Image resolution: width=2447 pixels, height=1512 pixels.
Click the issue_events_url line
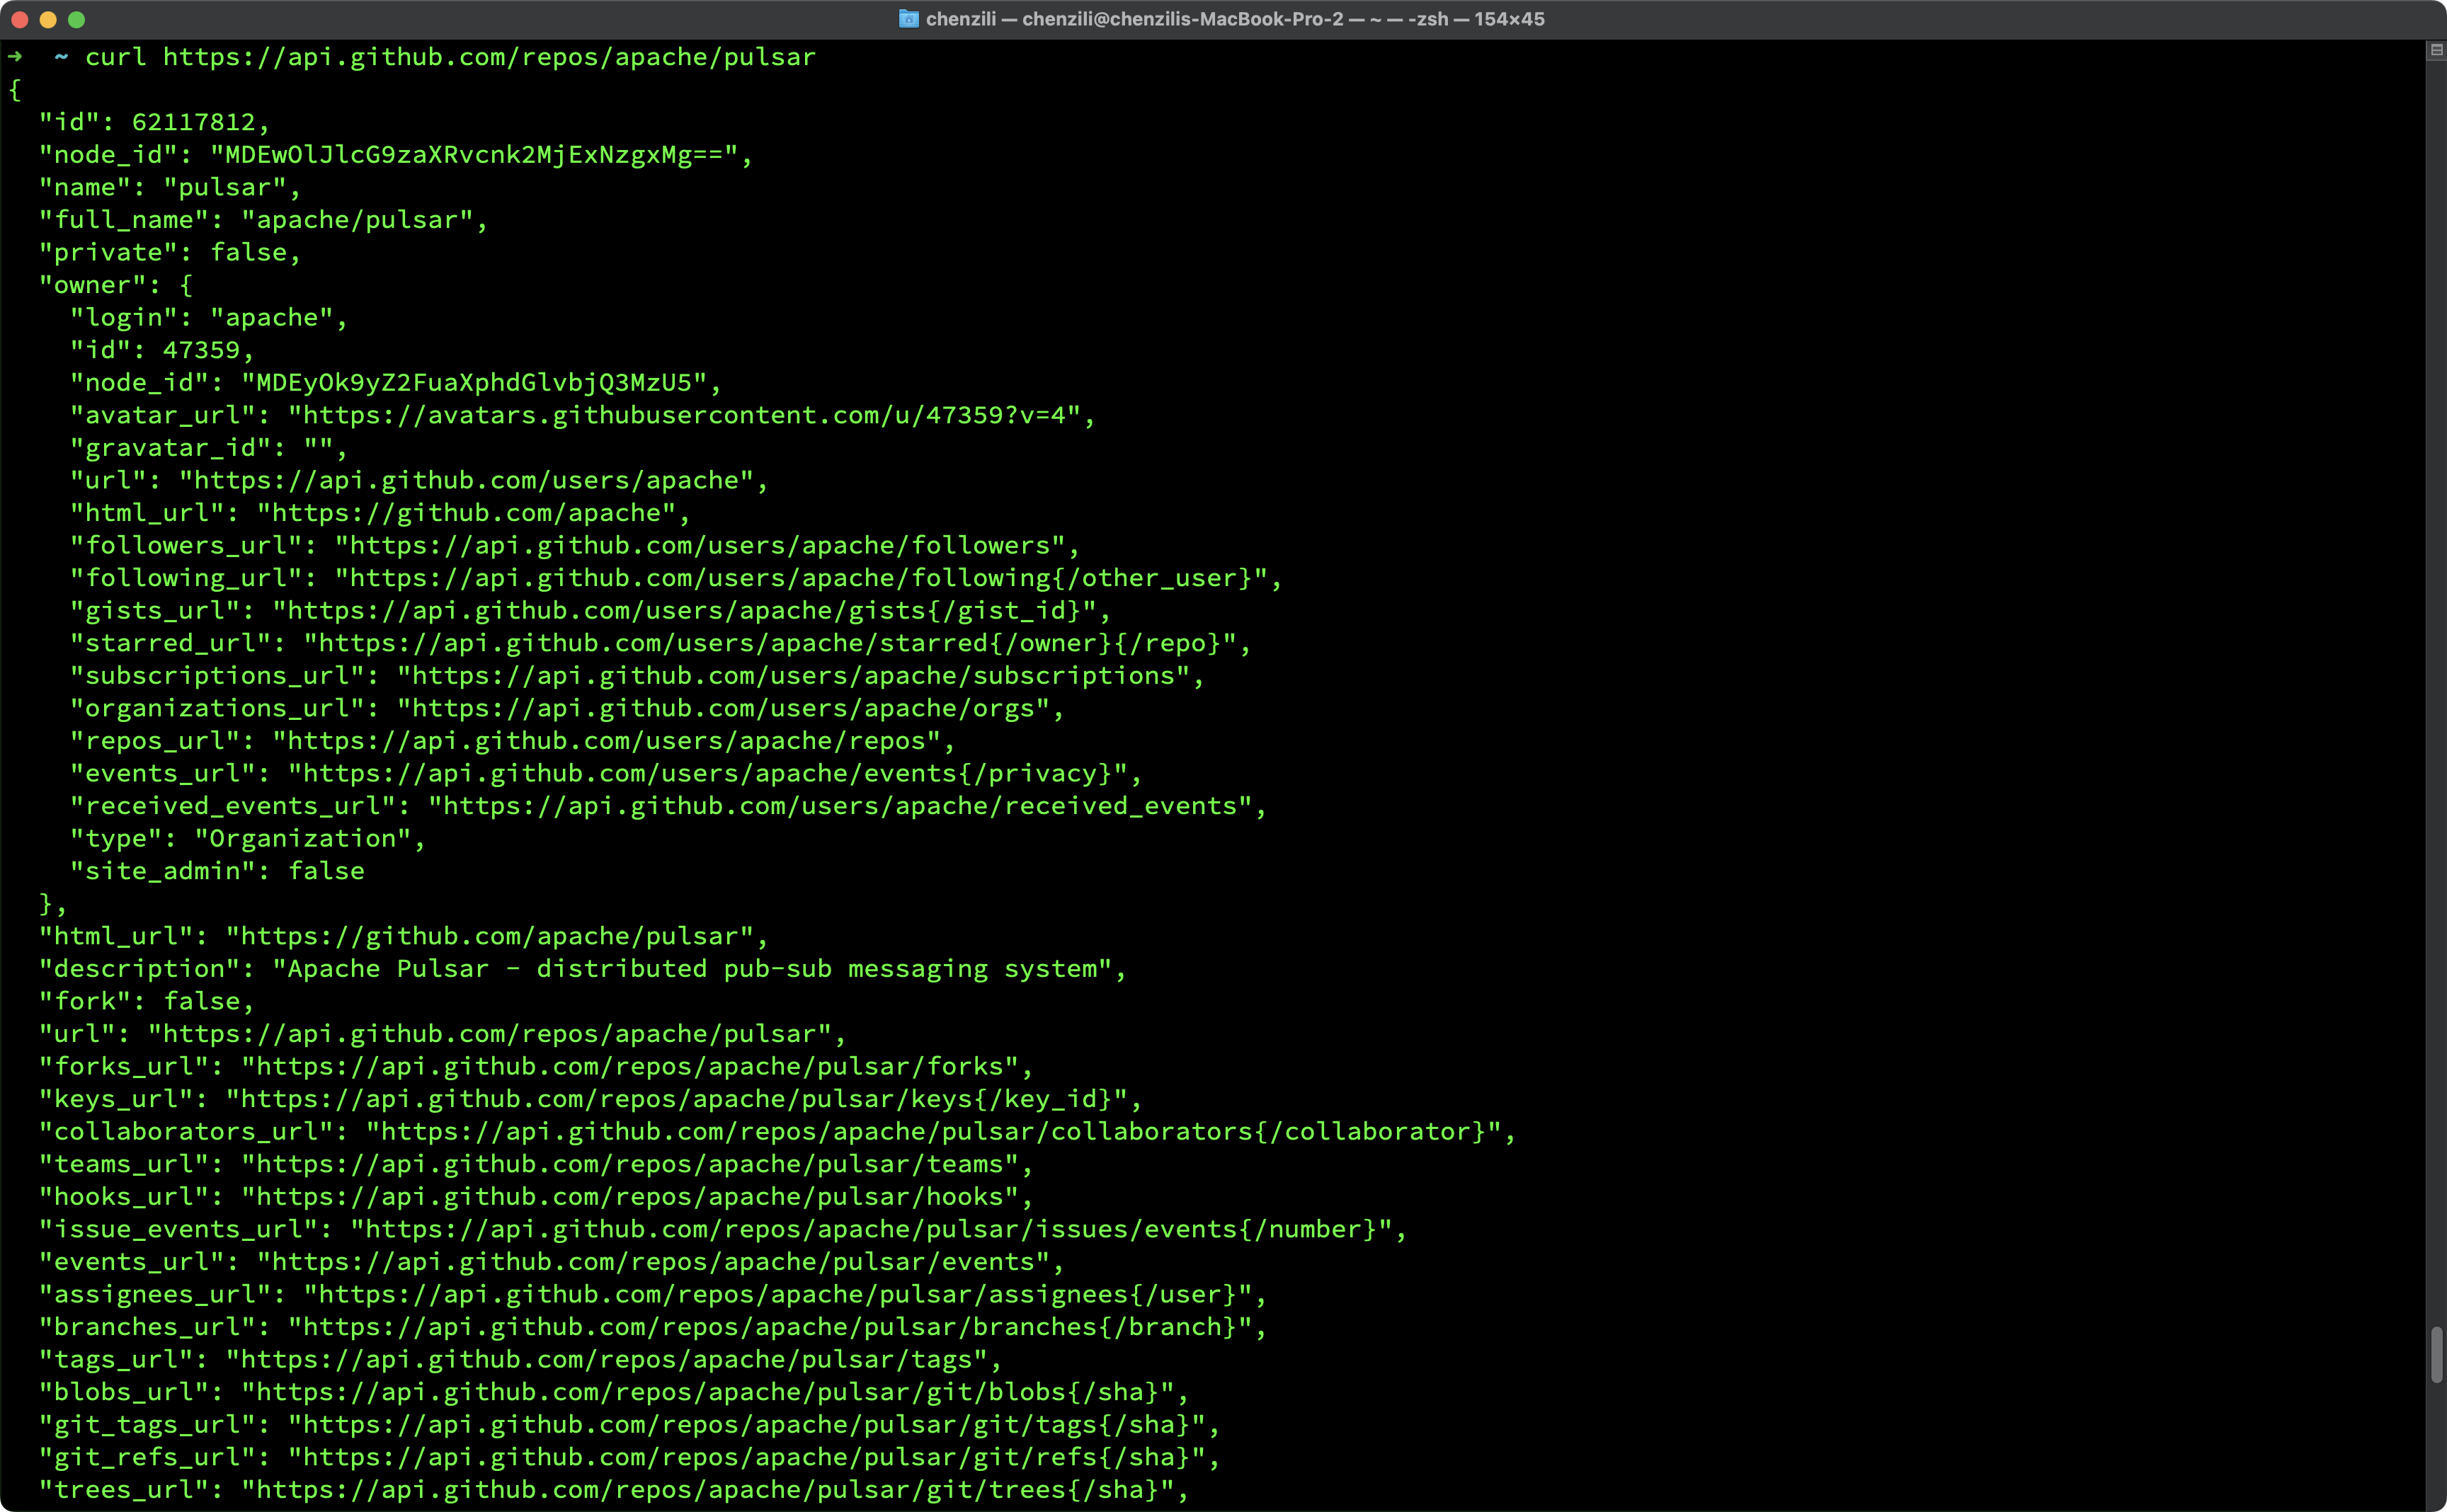click(x=723, y=1229)
